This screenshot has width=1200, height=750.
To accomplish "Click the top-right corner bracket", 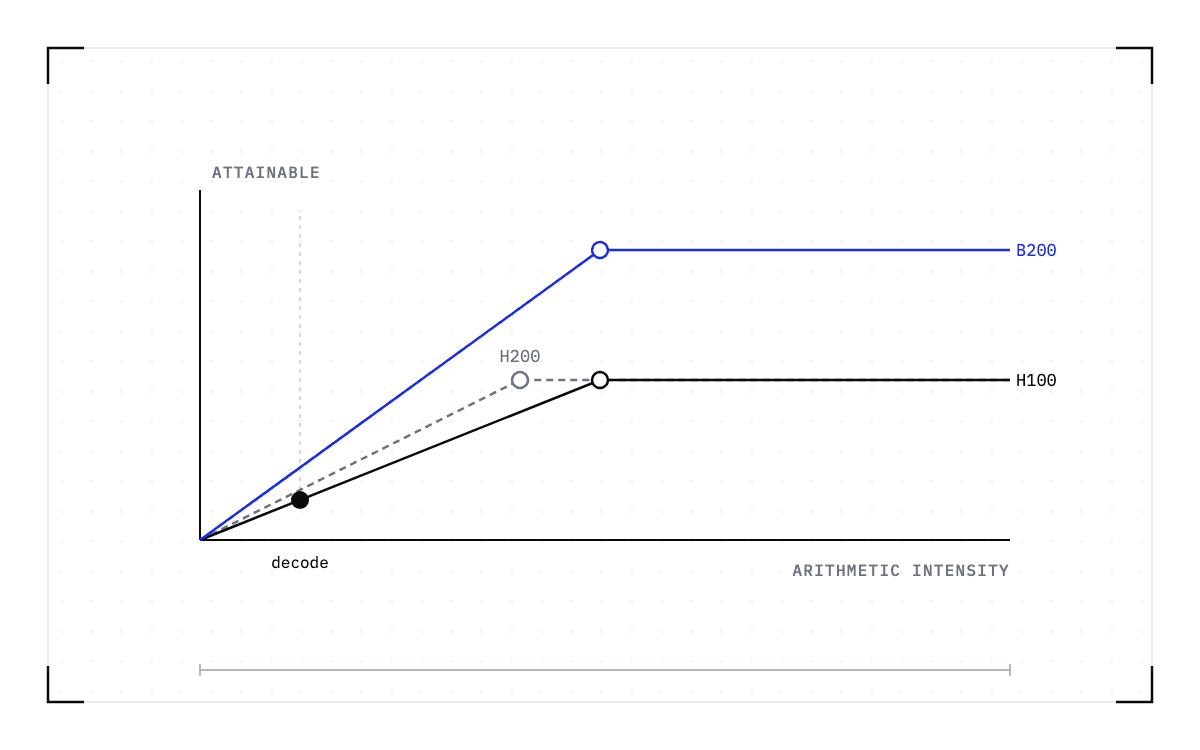I will click(1135, 65).
